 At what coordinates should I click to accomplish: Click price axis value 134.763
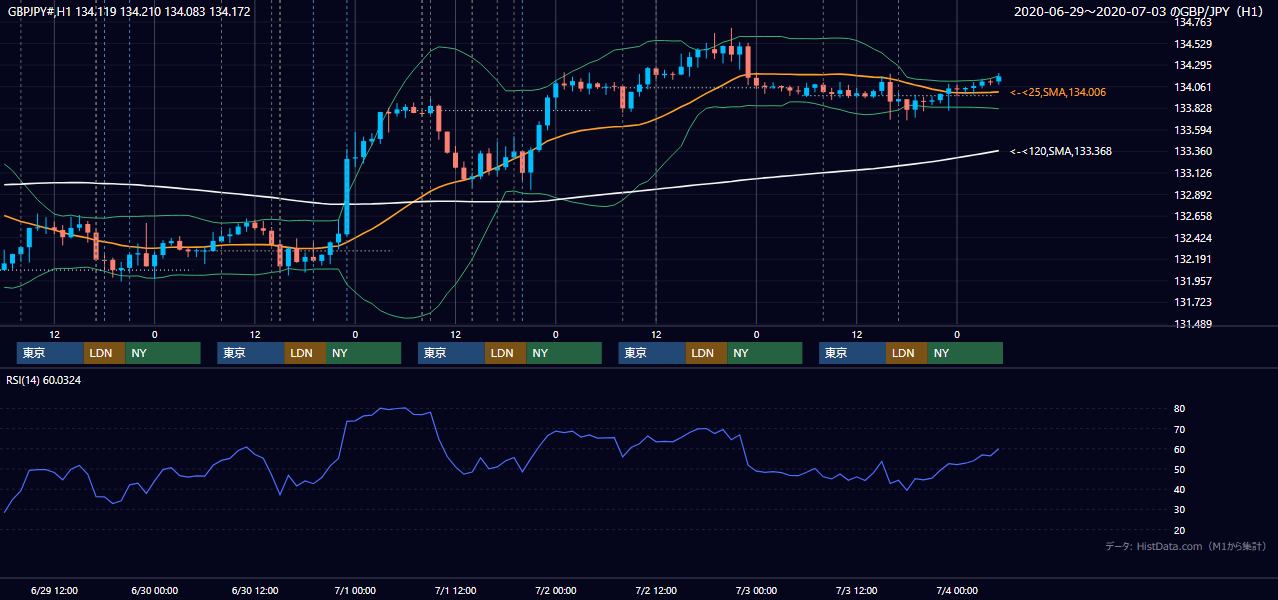point(1193,22)
